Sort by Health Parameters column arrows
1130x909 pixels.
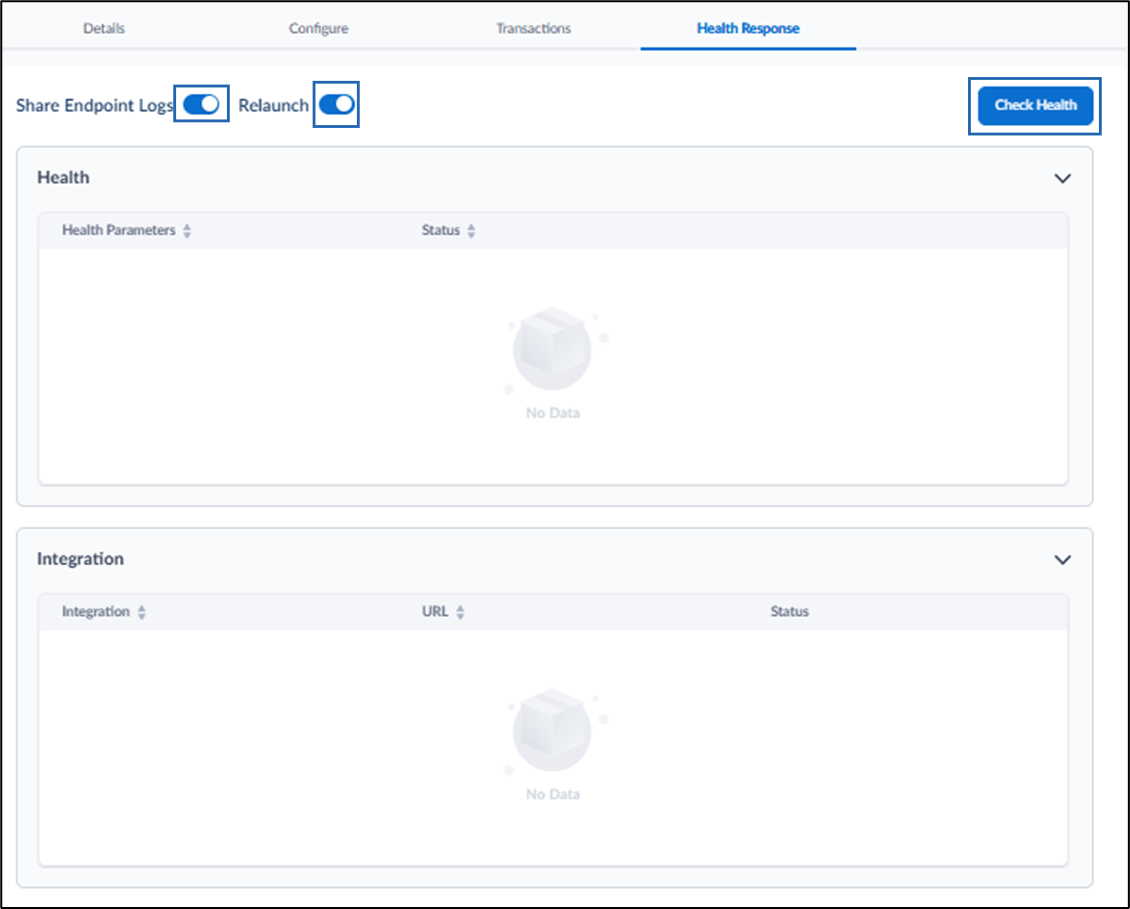pos(187,231)
